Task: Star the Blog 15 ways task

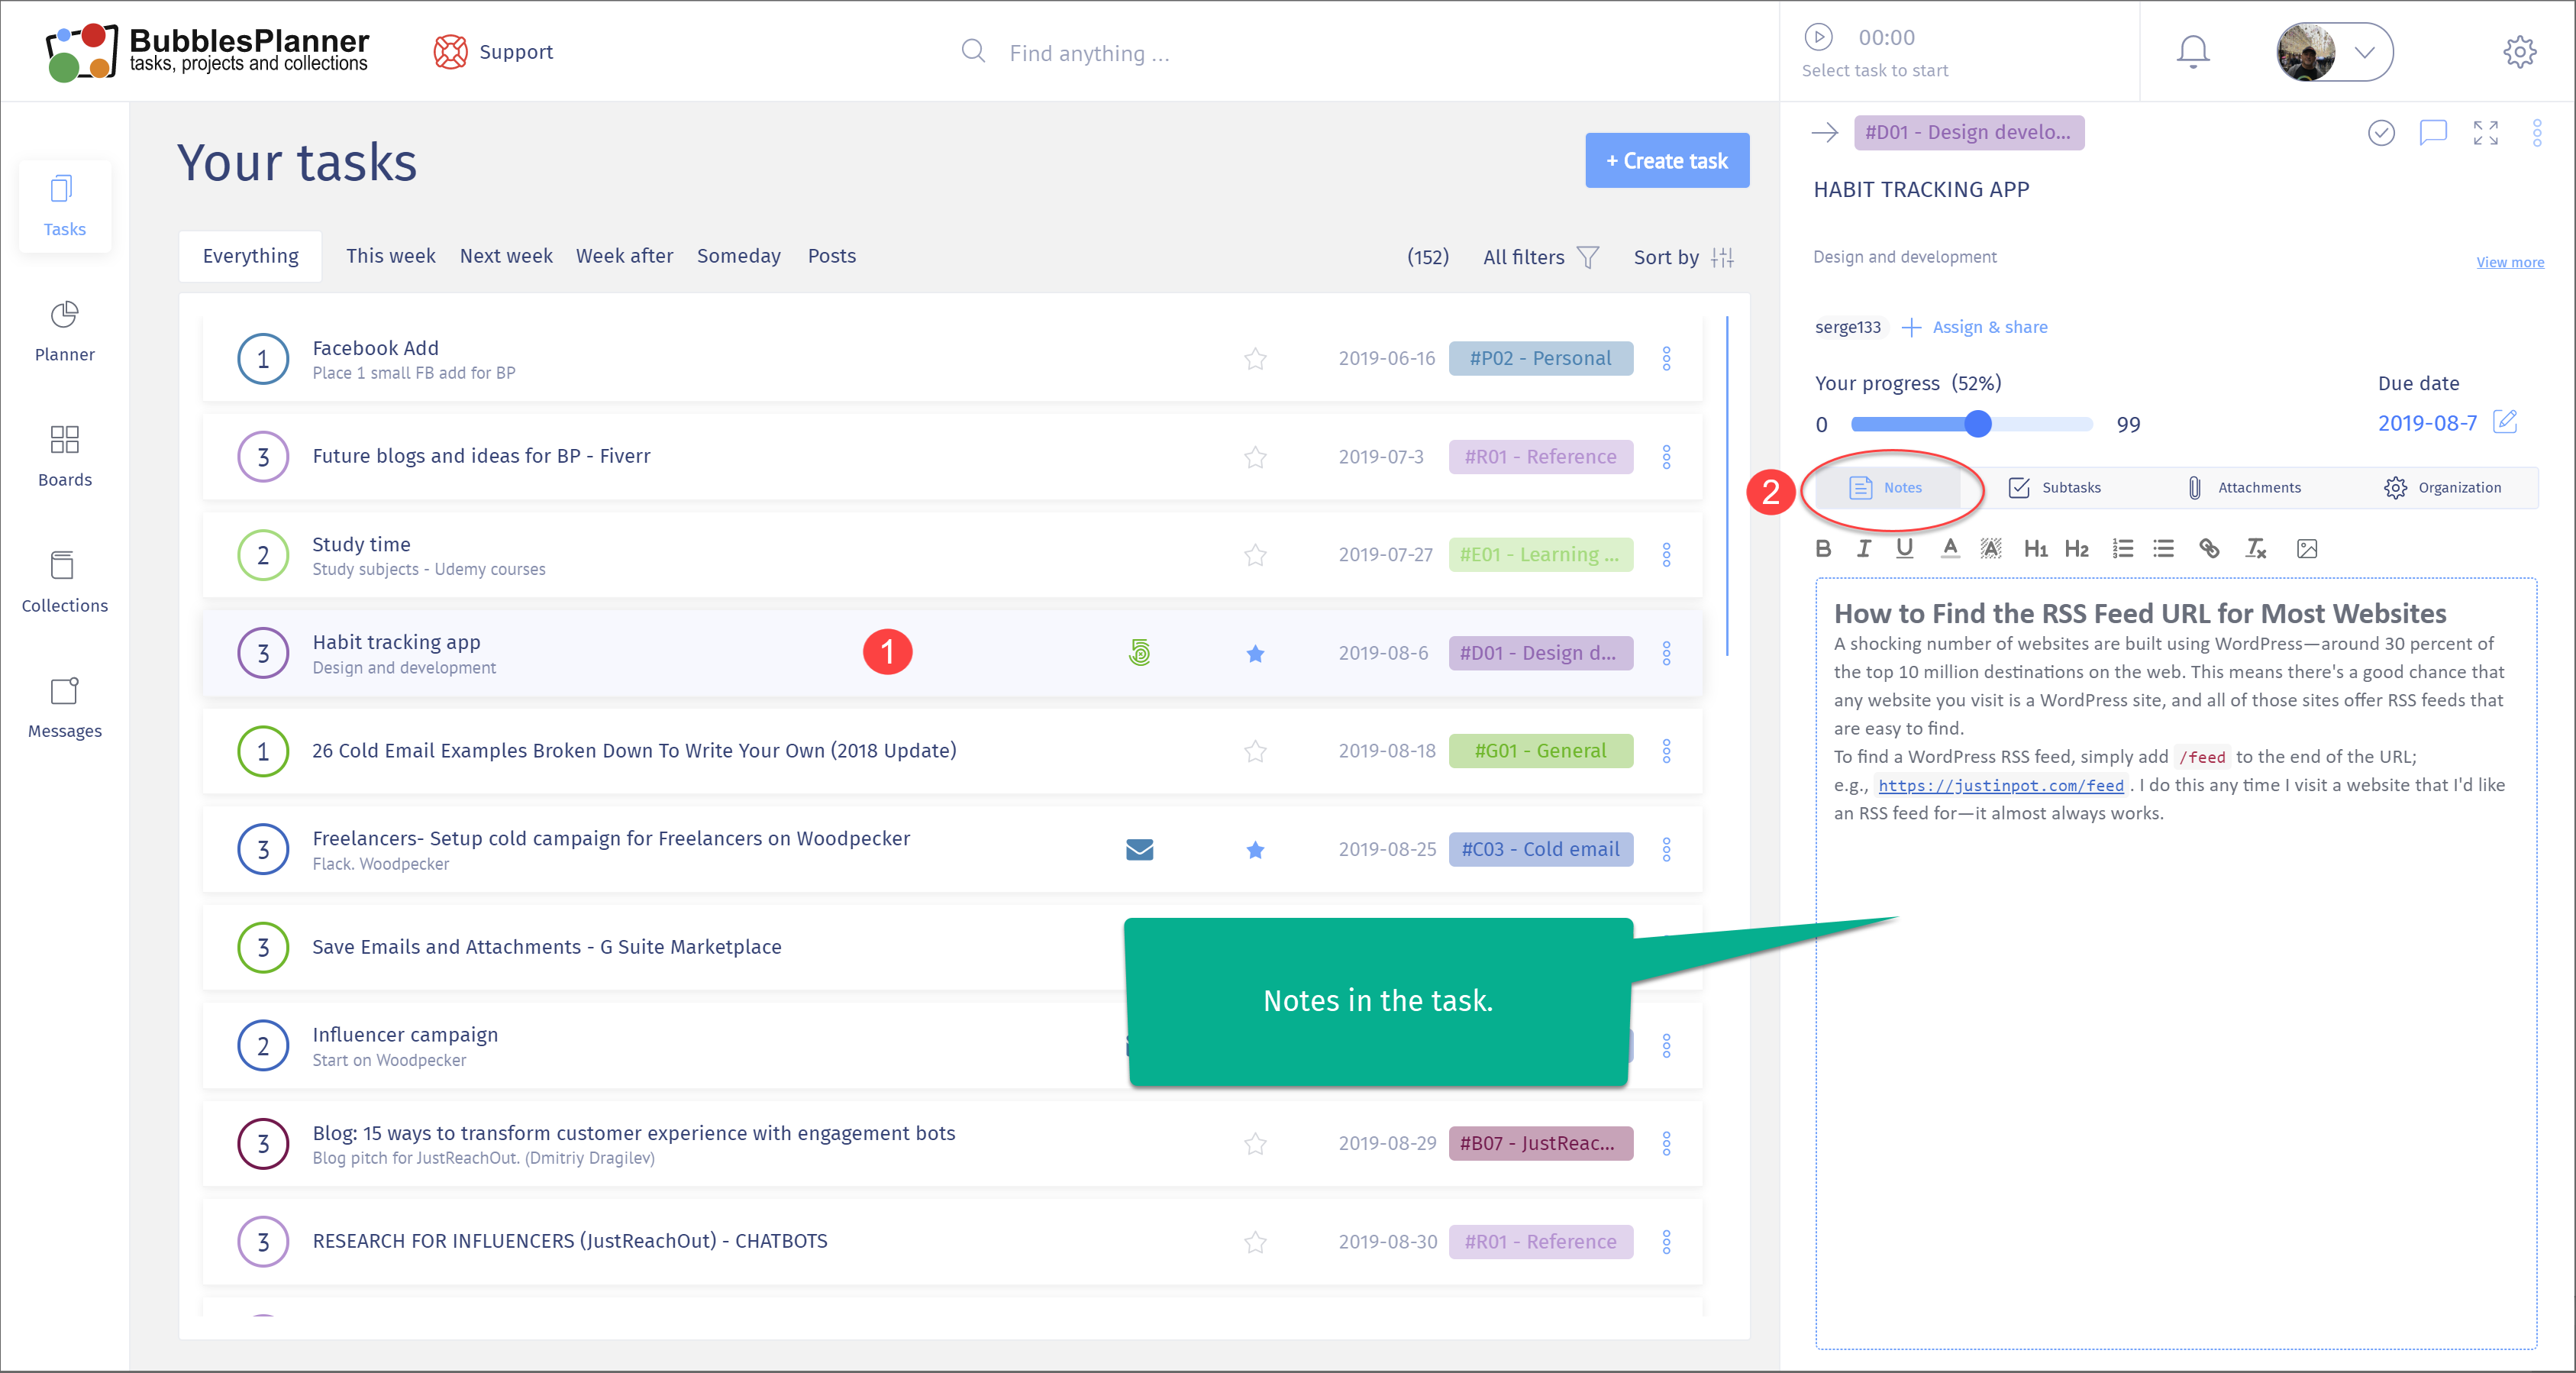Action: (1255, 1143)
